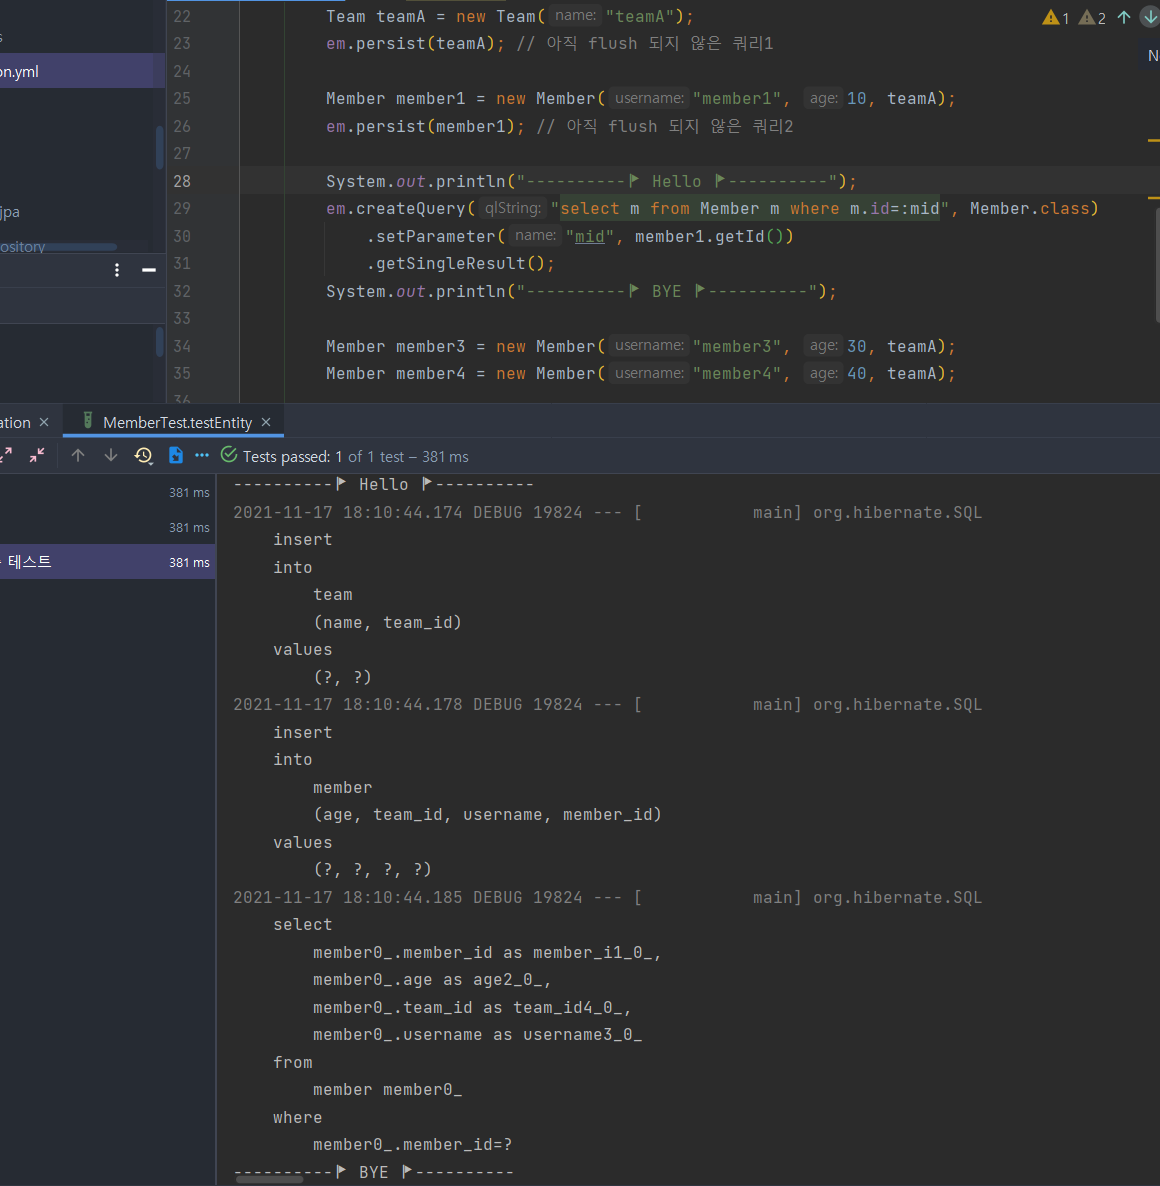Import tests from file icon
Viewport: 1160px width, 1186px height.
(175, 455)
